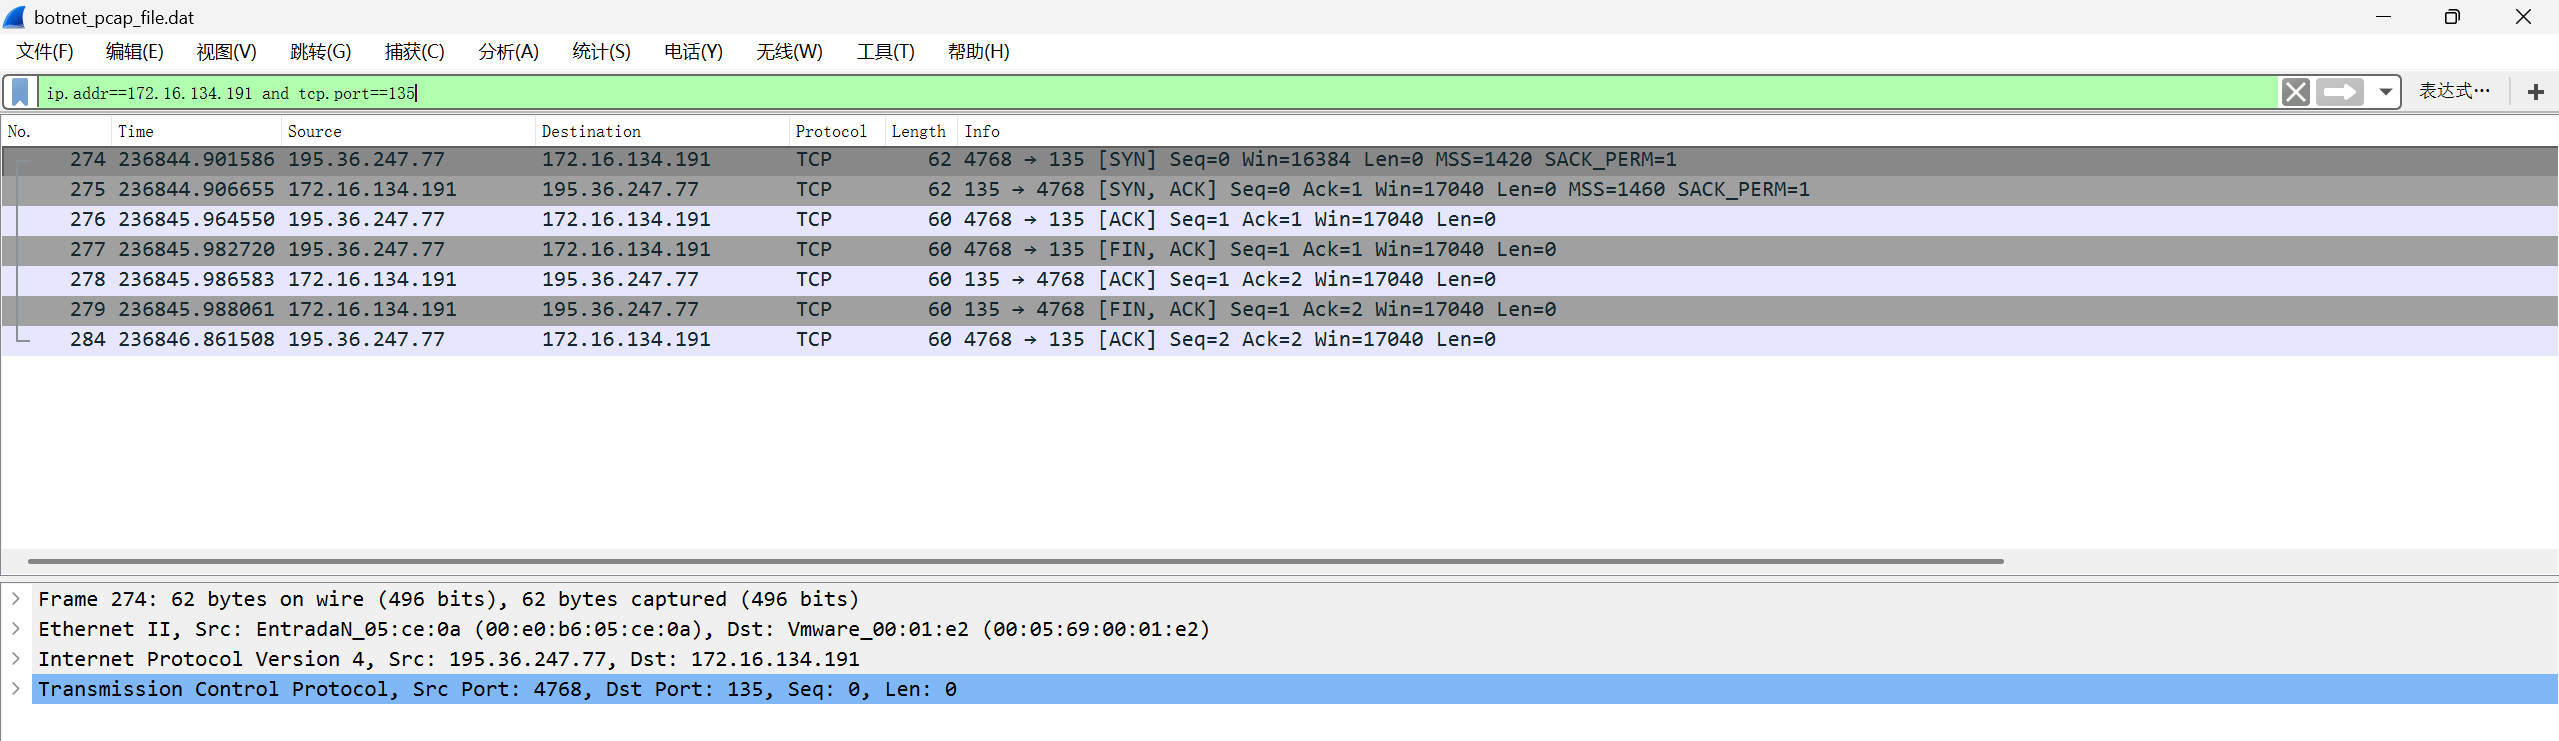Expand the Frame 274 details node
Screen dimensions: 2559x741
tap(16, 599)
